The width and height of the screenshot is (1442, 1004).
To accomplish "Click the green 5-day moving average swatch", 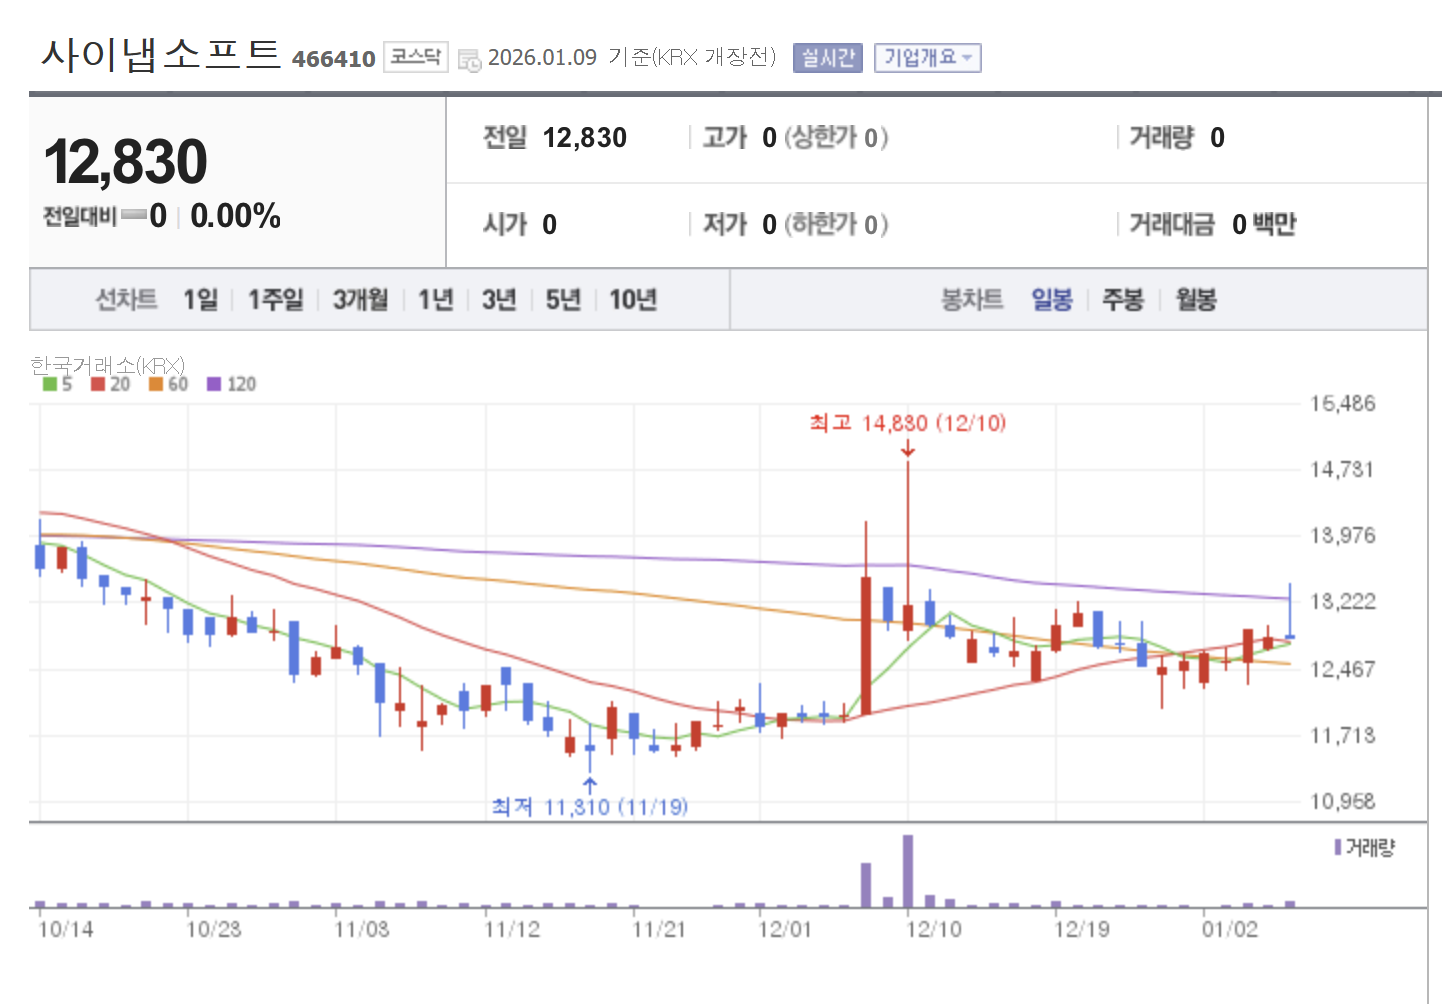I will [50, 384].
